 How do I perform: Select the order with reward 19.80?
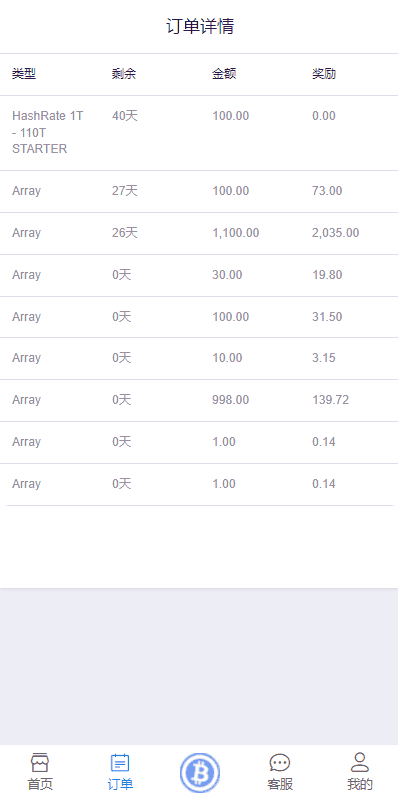(x=199, y=275)
